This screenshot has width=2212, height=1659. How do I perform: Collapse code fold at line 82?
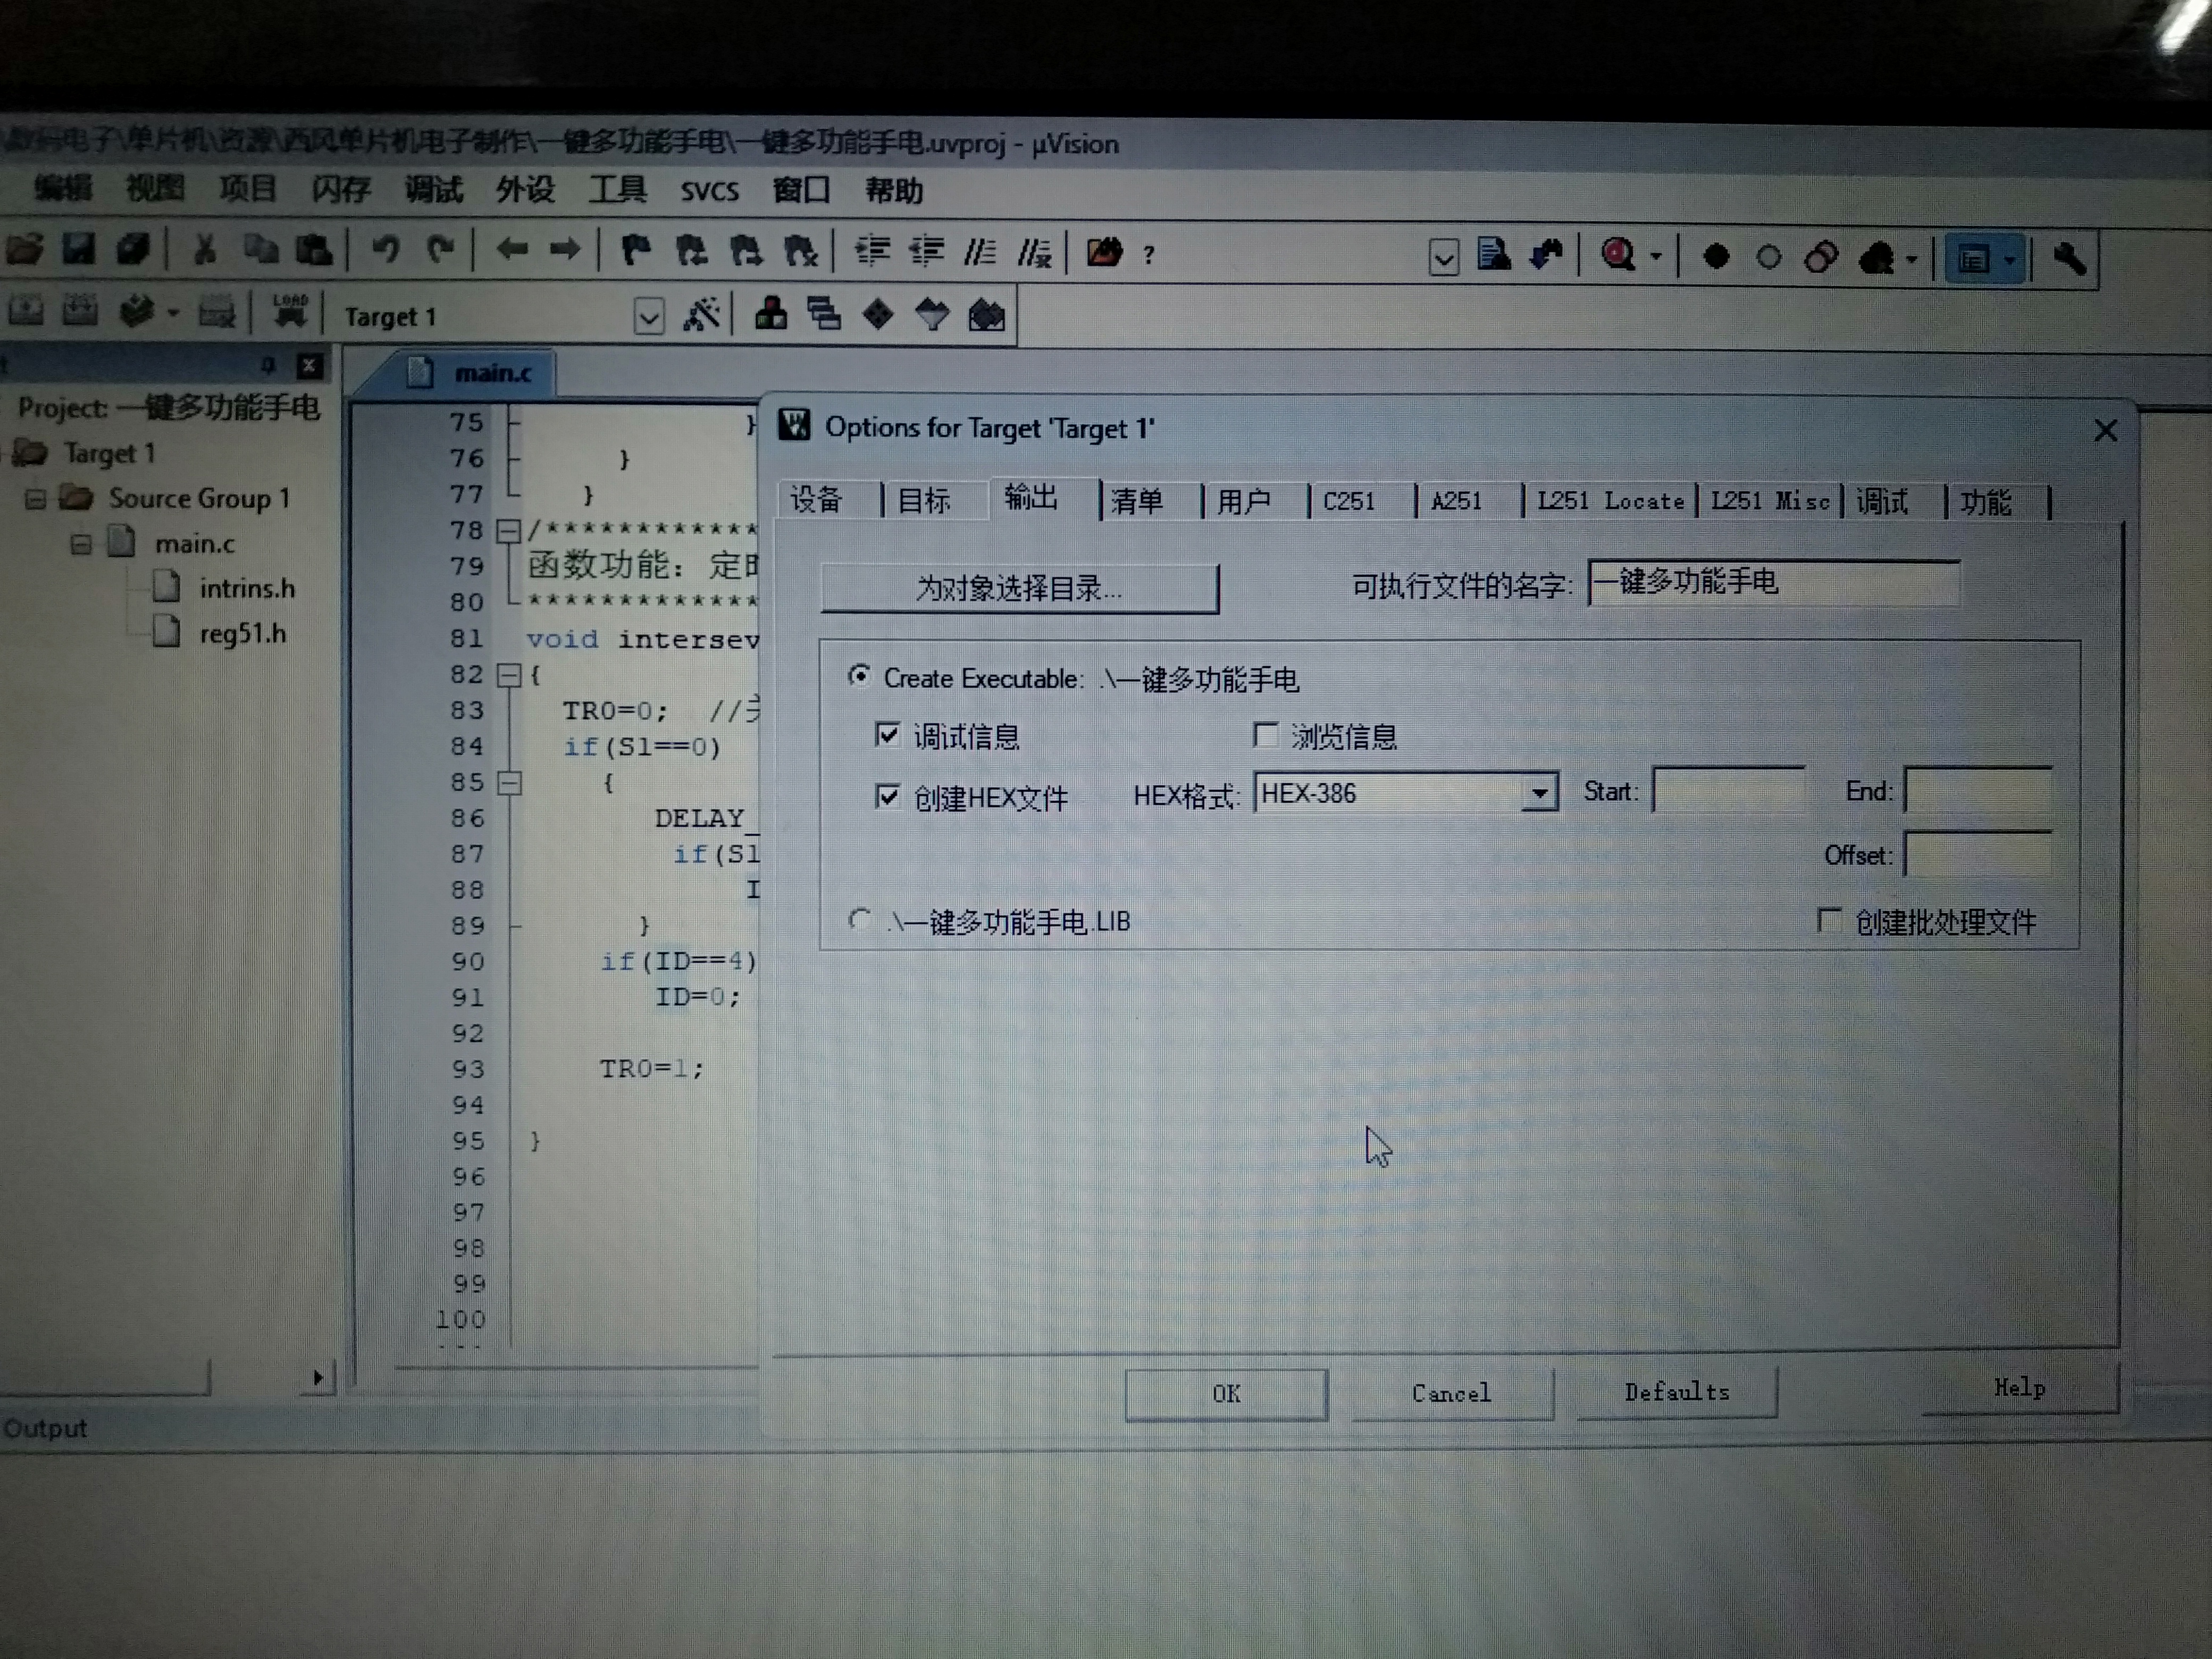click(508, 675)
